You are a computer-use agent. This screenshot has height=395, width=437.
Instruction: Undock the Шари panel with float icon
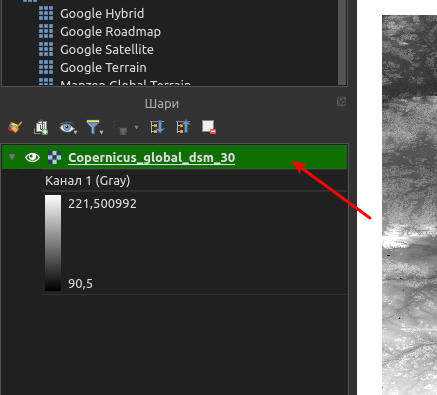point(341,102)
